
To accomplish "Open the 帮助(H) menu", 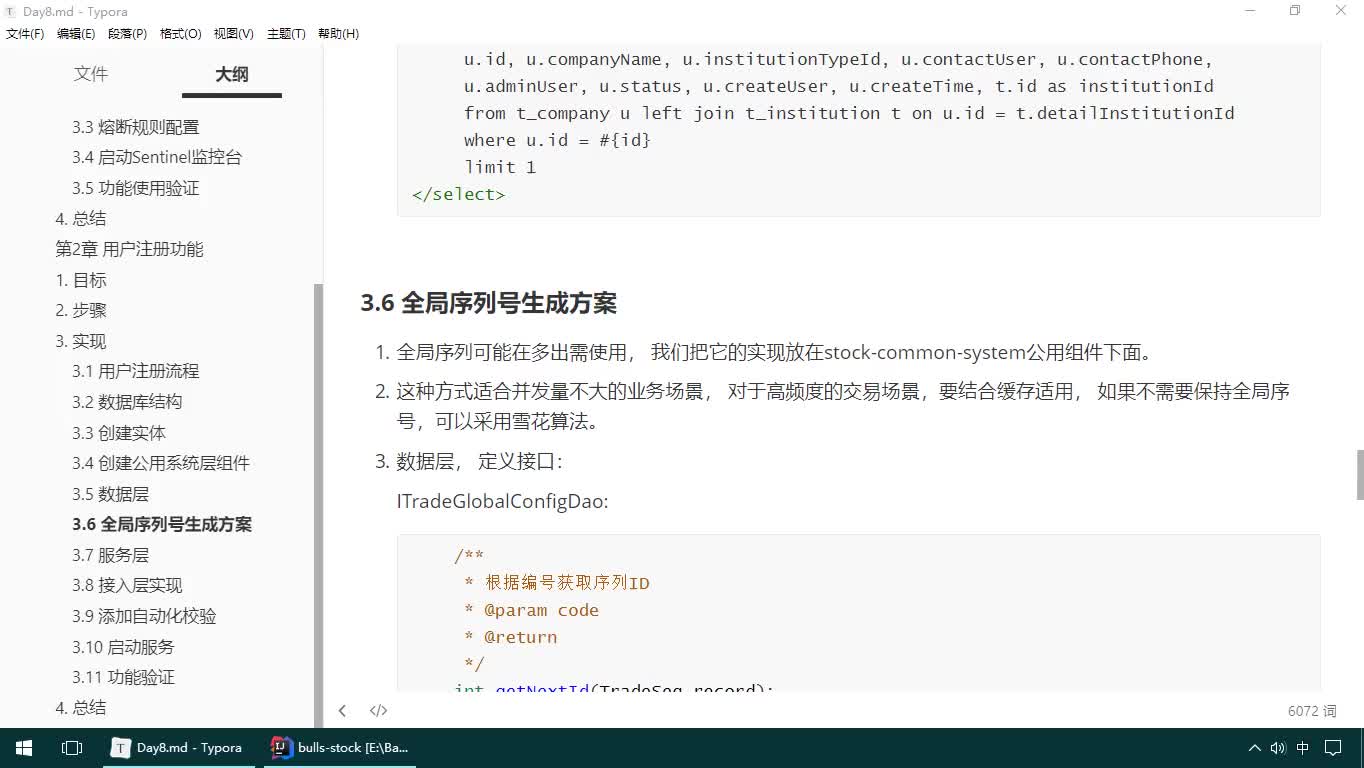I will [x=338, y=33].
